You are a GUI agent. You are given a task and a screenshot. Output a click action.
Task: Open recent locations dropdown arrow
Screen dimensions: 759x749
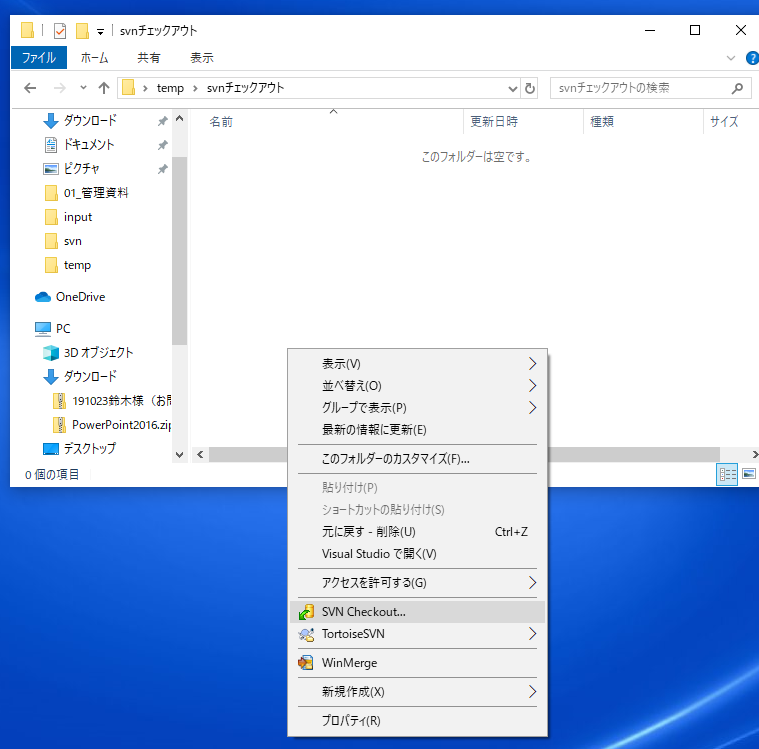pyautogui.click(x=83, y=88)
